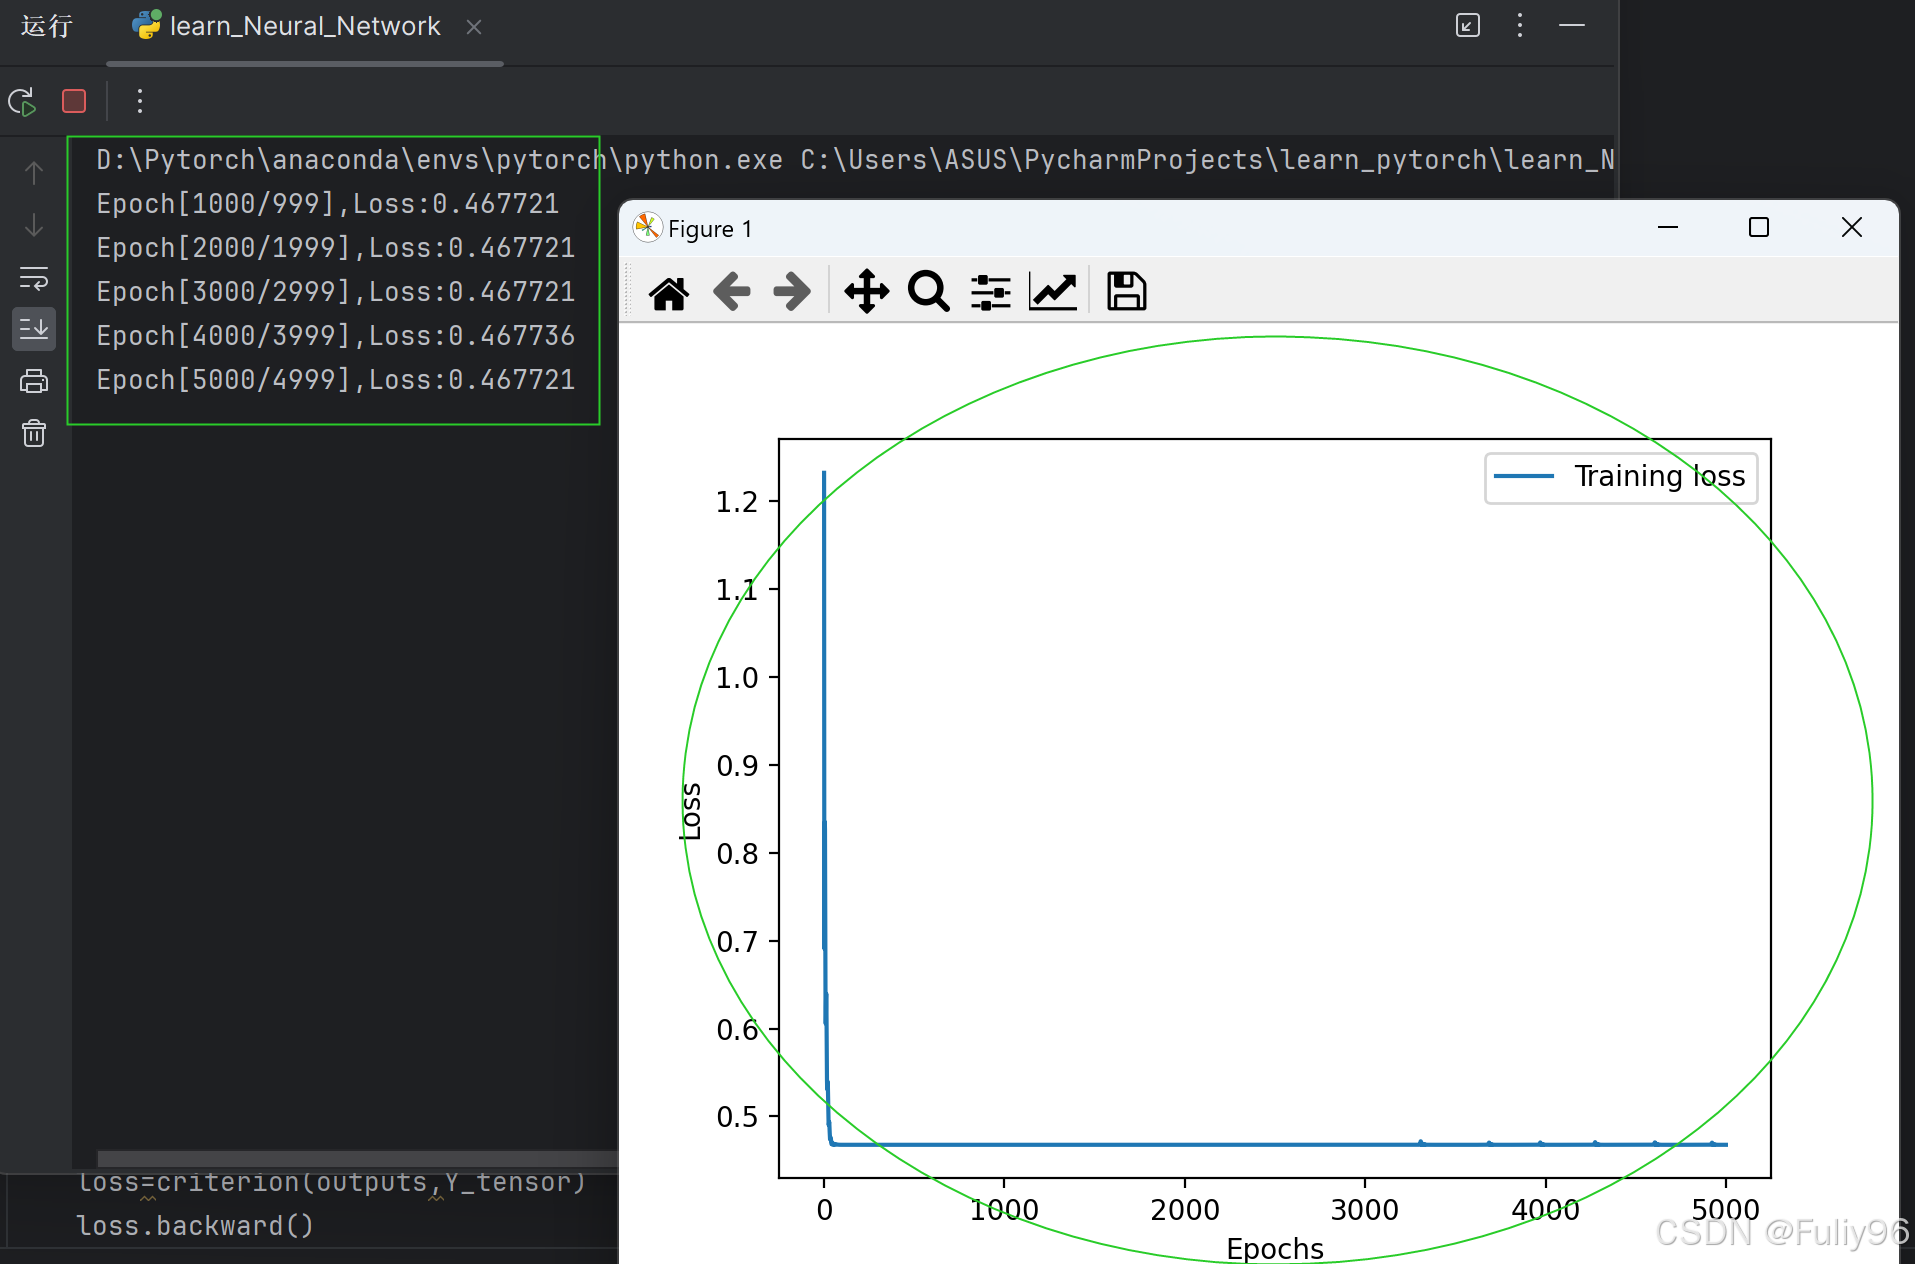Click the Epoch[3000/2999] output line
The image size is (1915, 1264).
pyautogui.click(x=335, y=292)
